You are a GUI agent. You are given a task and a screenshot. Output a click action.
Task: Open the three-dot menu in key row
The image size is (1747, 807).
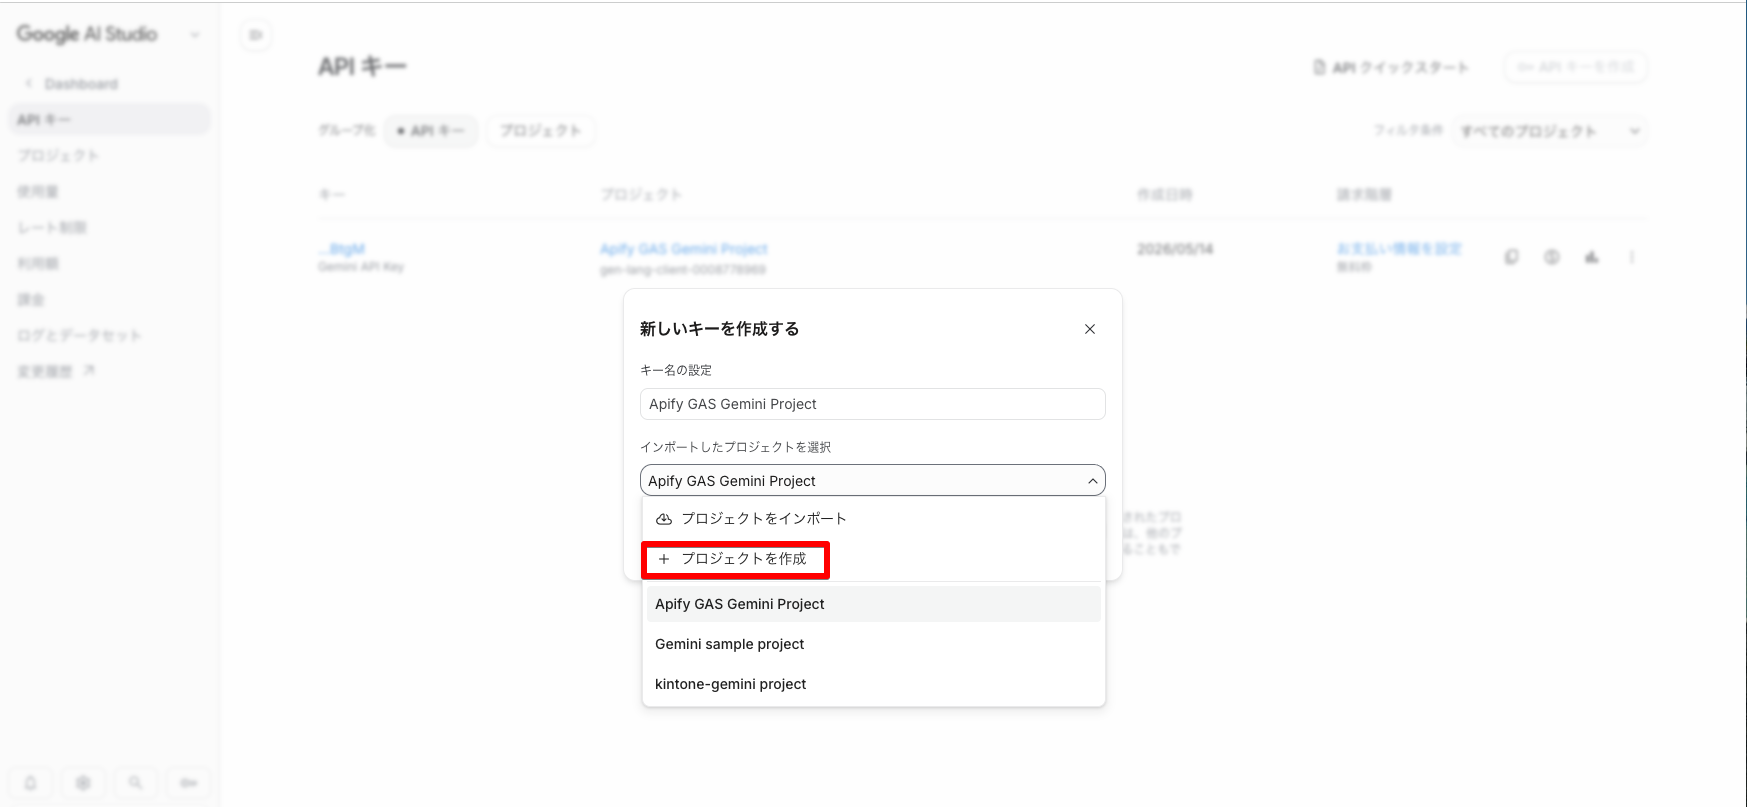coord(1631,257)
